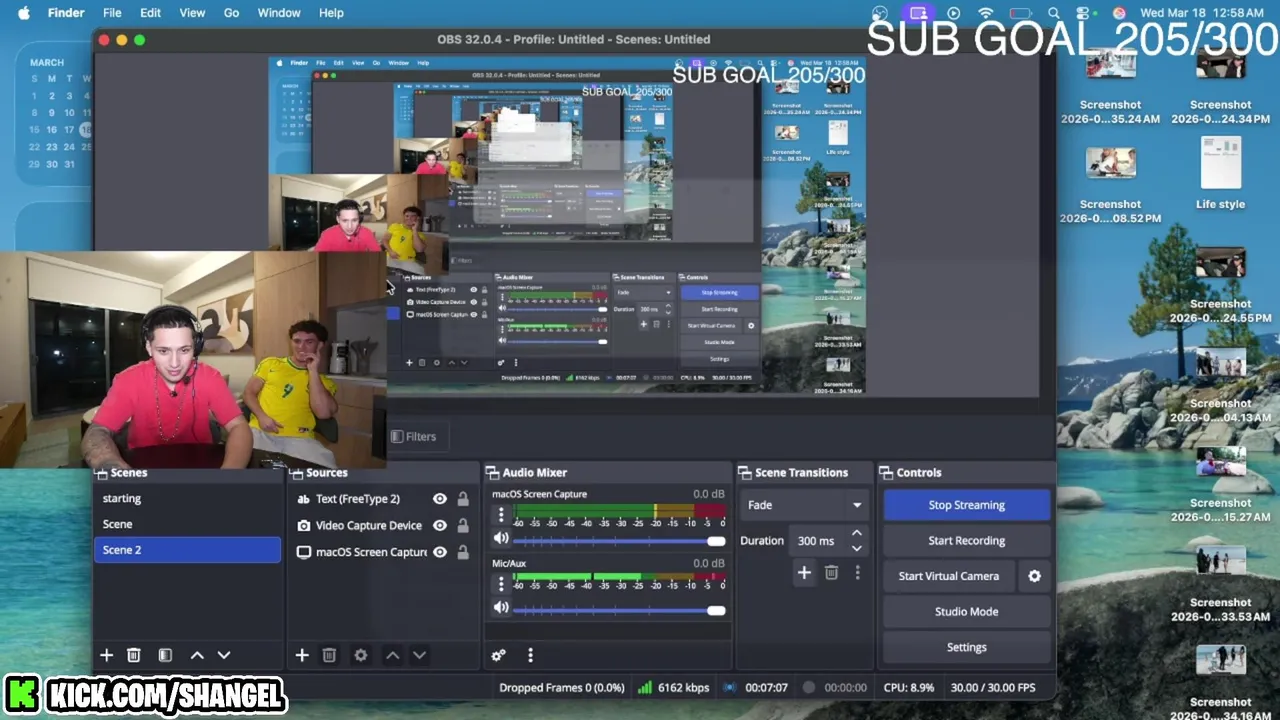Open the Fade transition dropdown
This screenshot has width=1280, height=720.
pyautogui.click(x=805, y=505)
